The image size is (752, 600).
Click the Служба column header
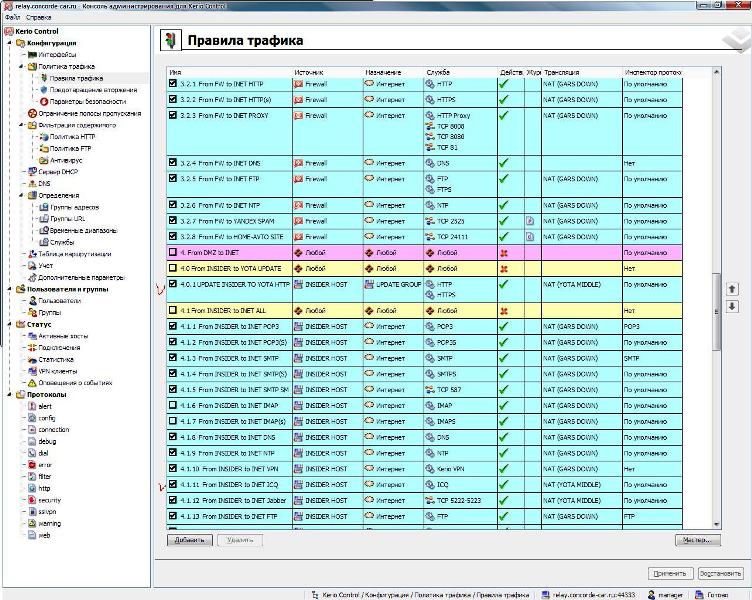pyautogui.click(x=461, y=72)
